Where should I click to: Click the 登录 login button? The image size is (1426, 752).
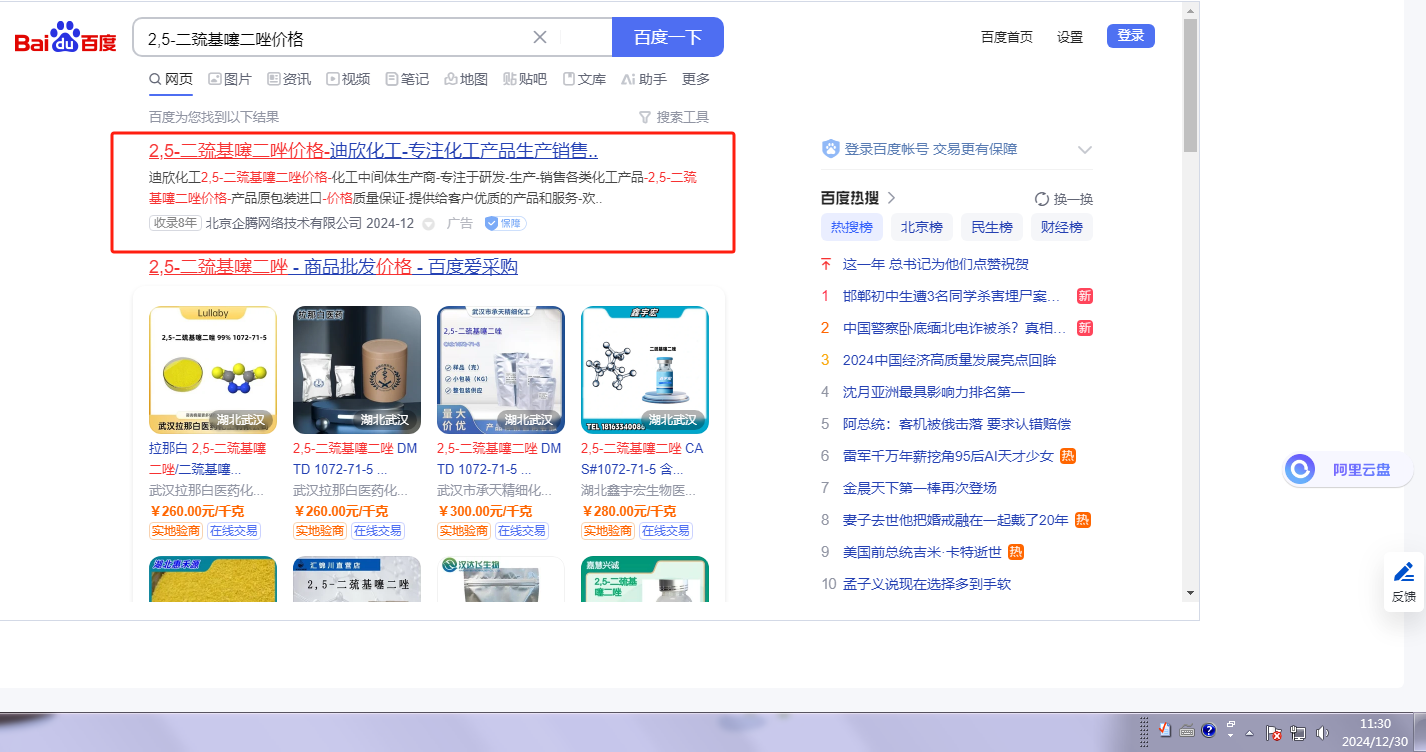pyautogui.click(x=1130, y=36)
